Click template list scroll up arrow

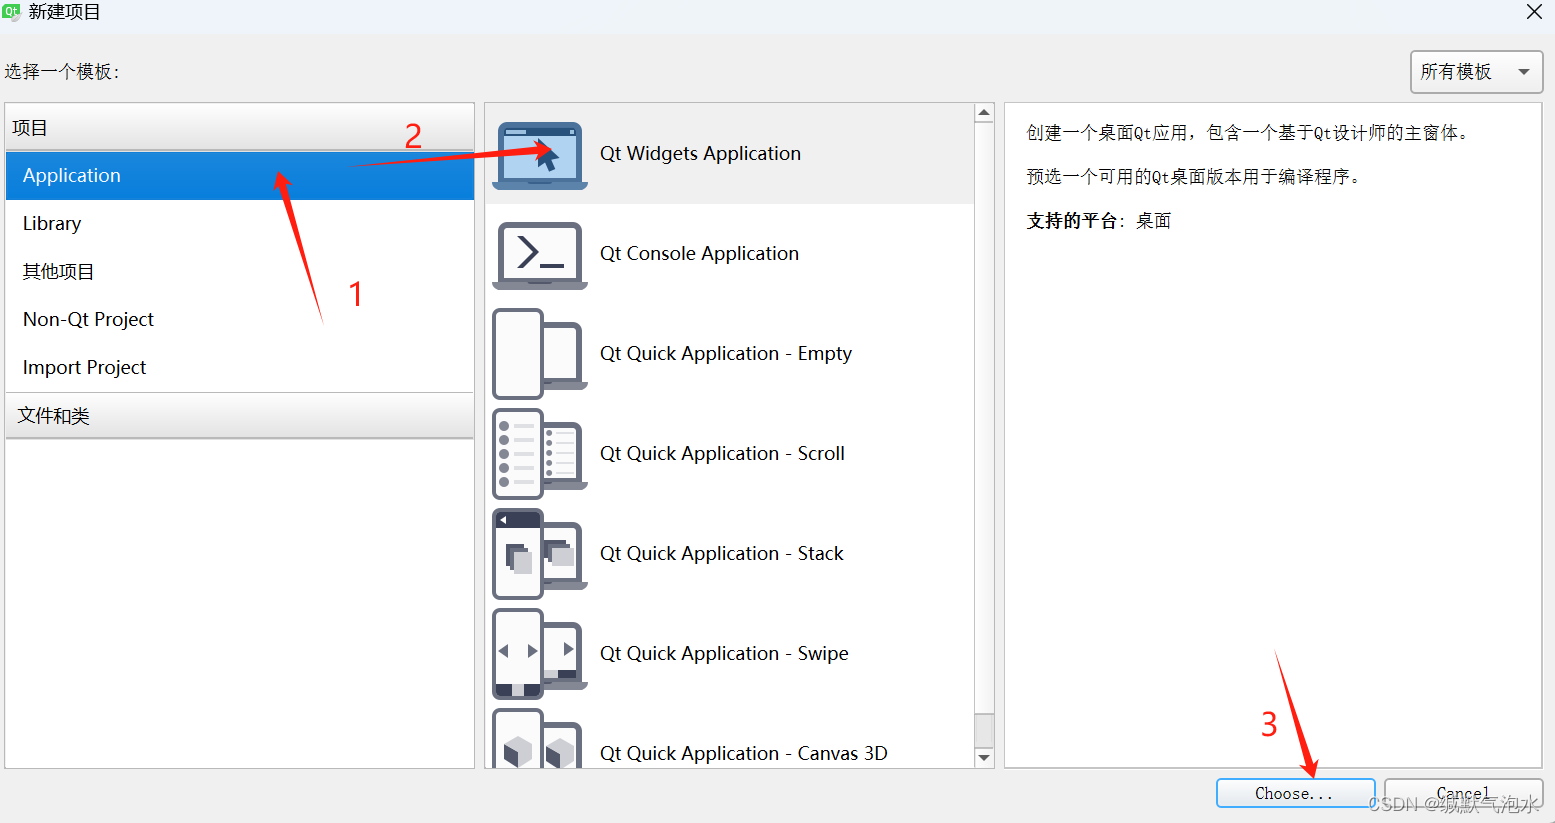click(984, 113)
